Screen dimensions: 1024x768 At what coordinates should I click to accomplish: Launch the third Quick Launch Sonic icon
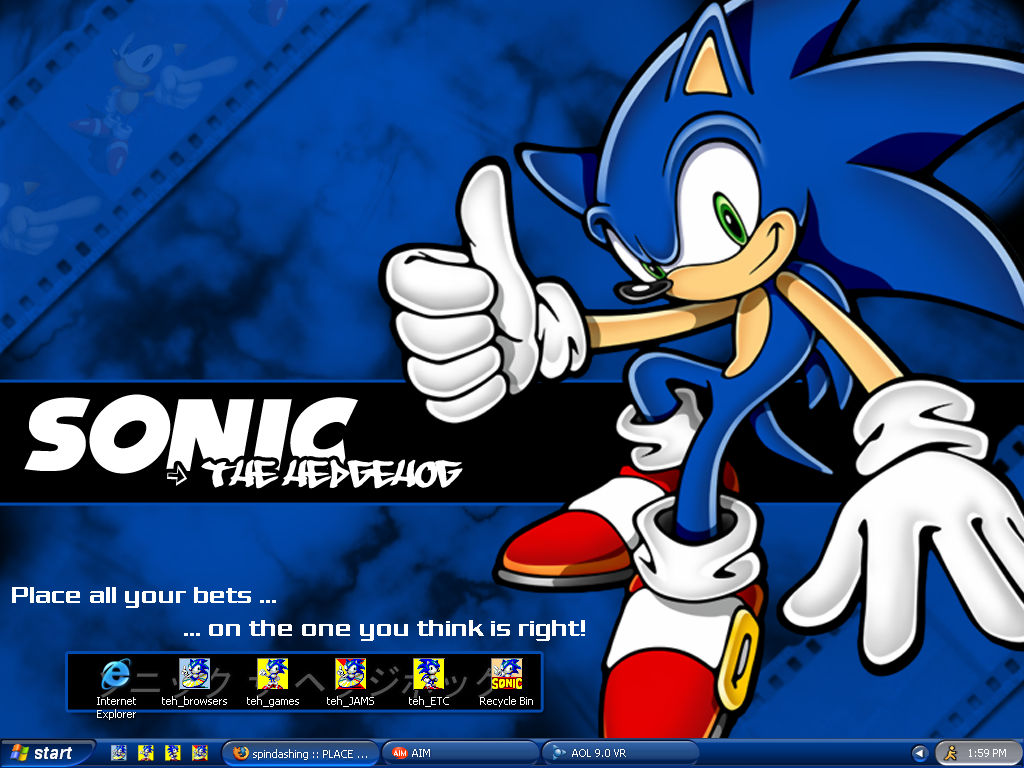(x=173, y=753)
